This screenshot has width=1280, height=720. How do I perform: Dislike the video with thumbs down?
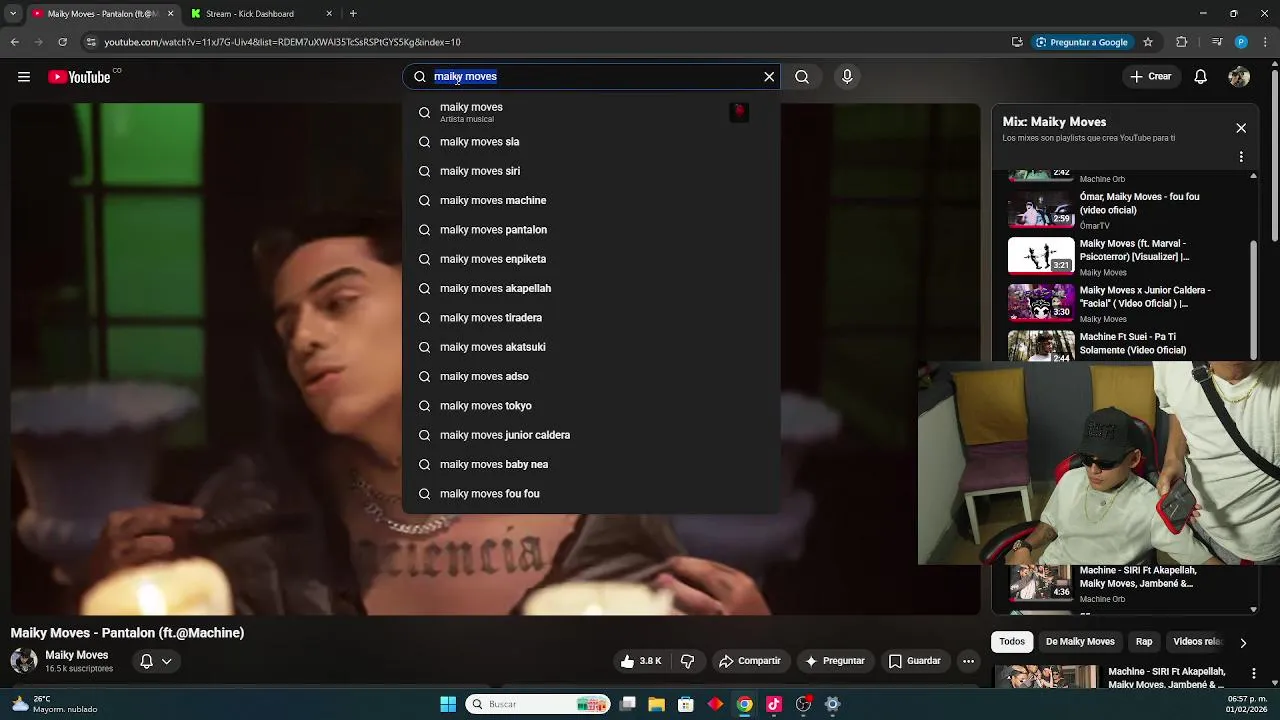point(687,661)
